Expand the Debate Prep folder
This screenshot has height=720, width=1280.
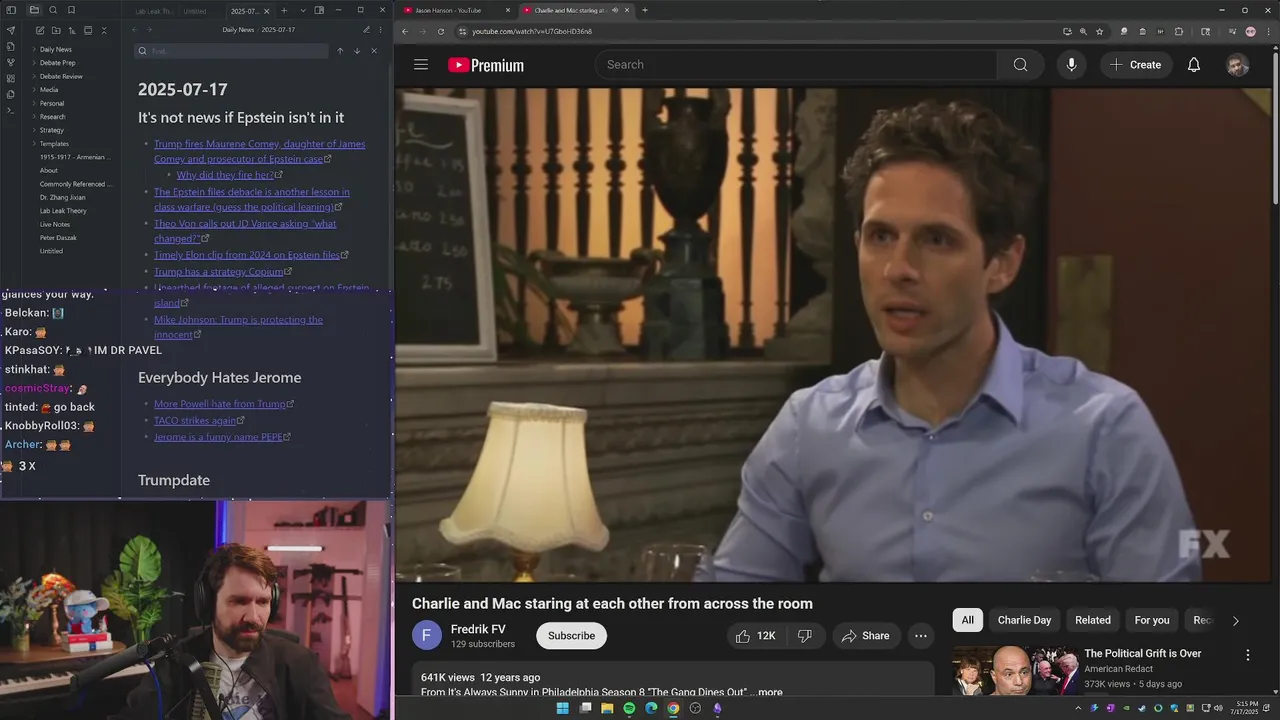(57, 63)
